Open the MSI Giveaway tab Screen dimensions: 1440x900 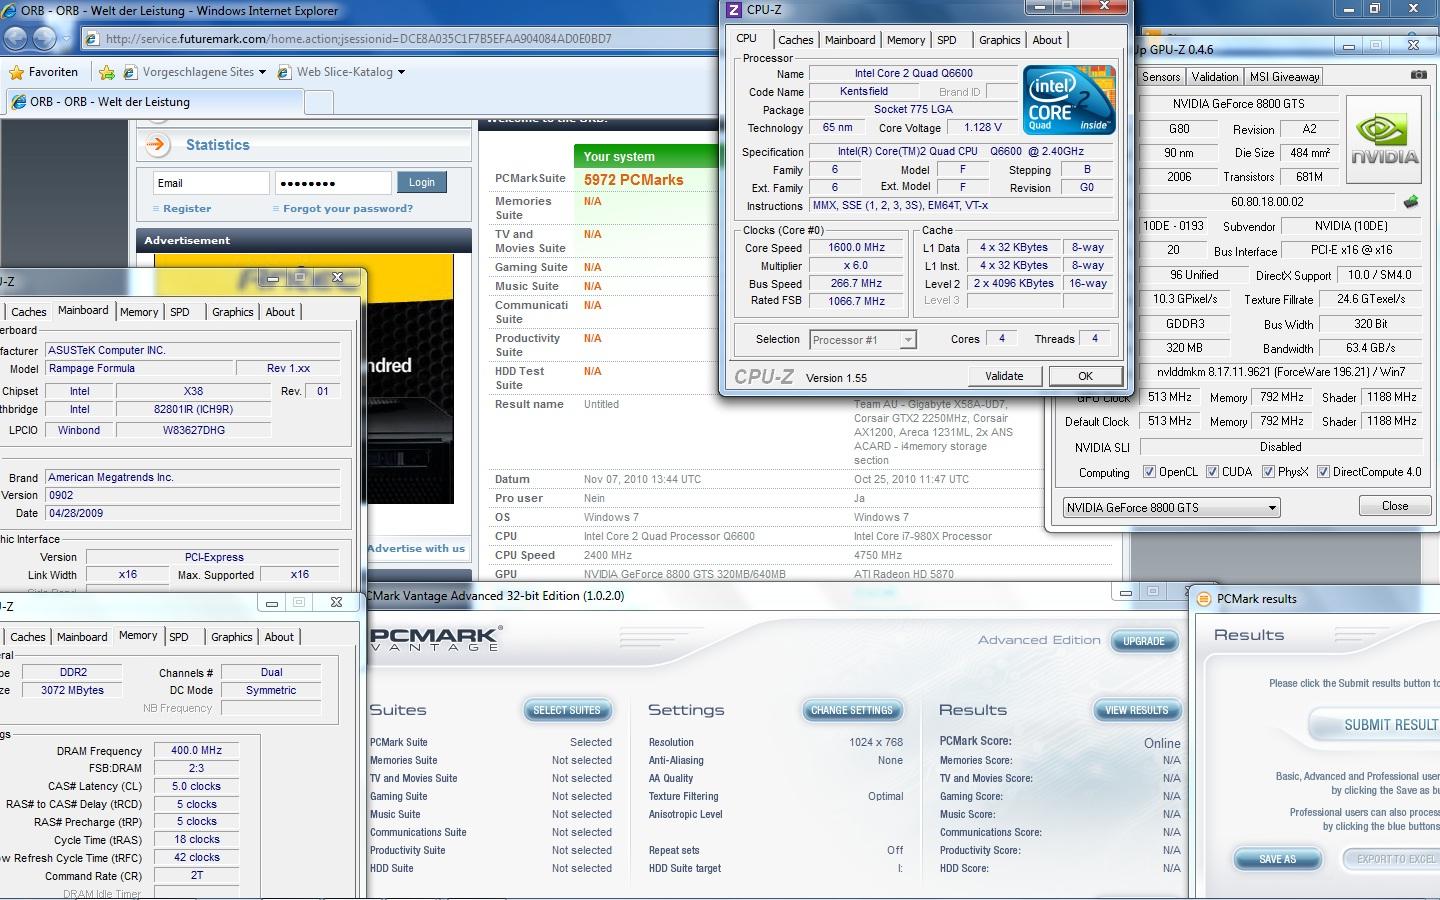tap(1284, 76)
